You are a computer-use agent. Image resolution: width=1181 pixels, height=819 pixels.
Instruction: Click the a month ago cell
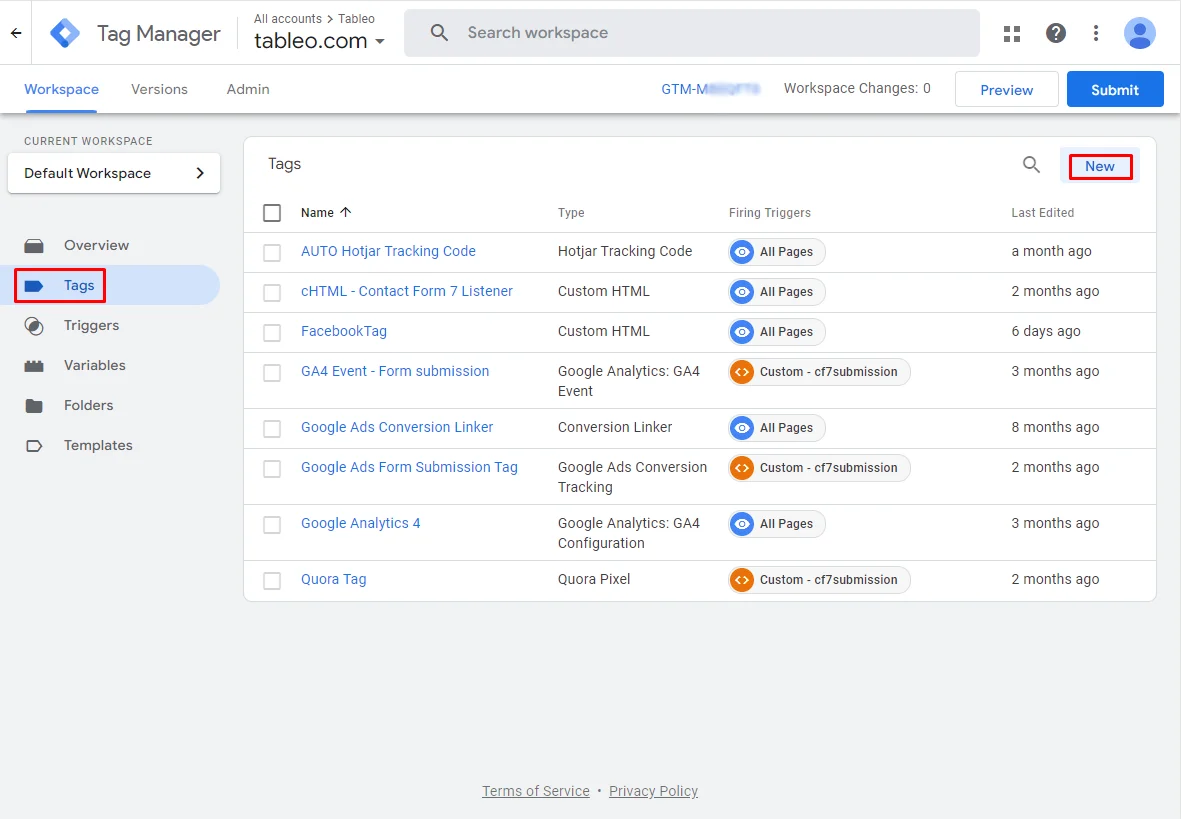point(1051,252)
